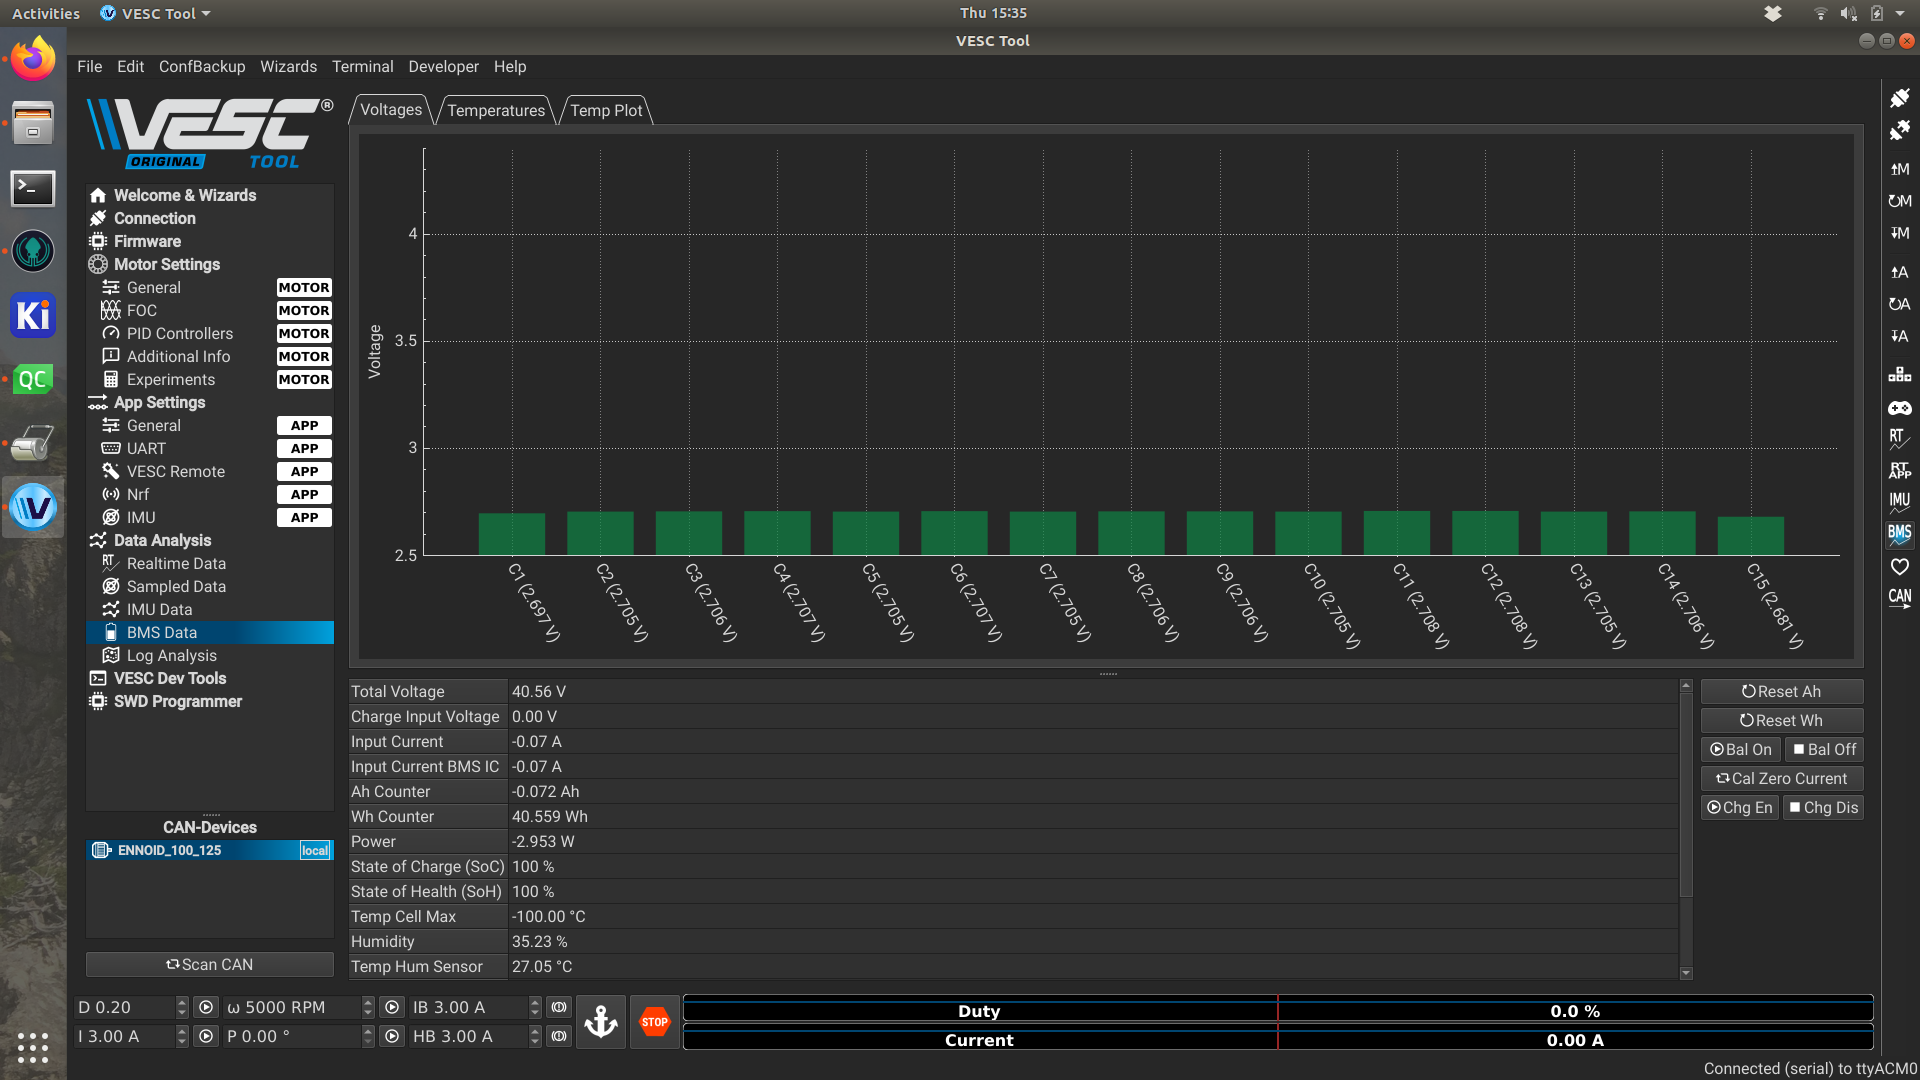
Task: Open VESC Tool application menu in top bar
Action: pos(156,13)
